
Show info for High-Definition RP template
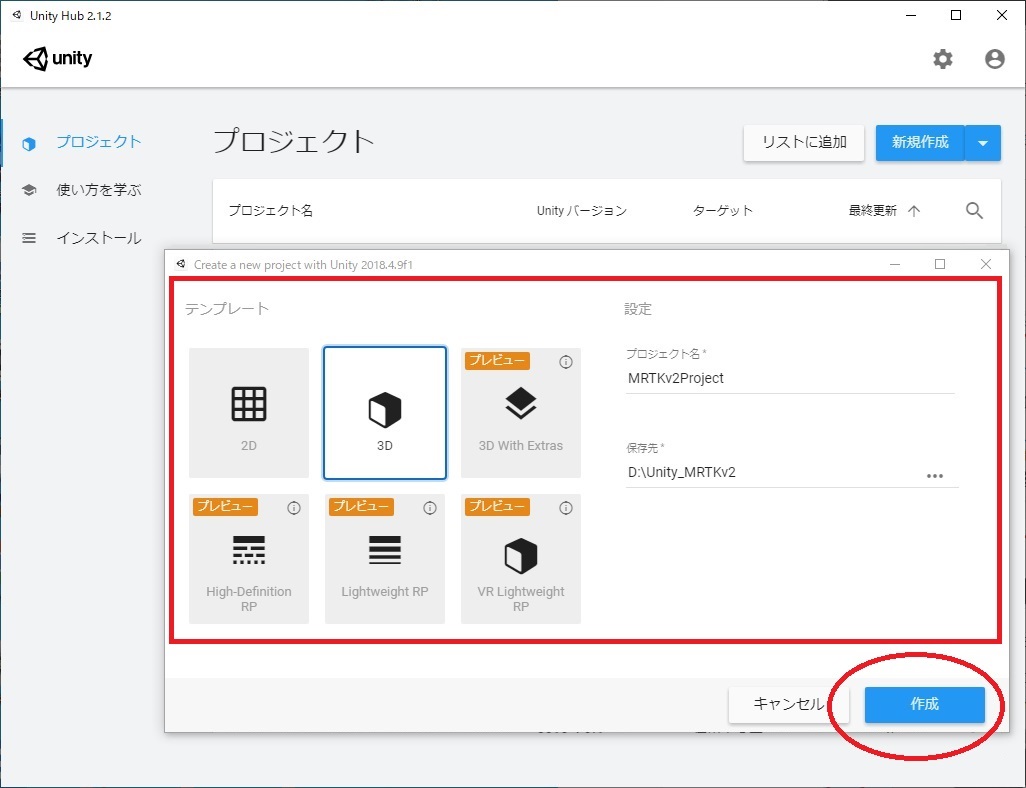294,508
